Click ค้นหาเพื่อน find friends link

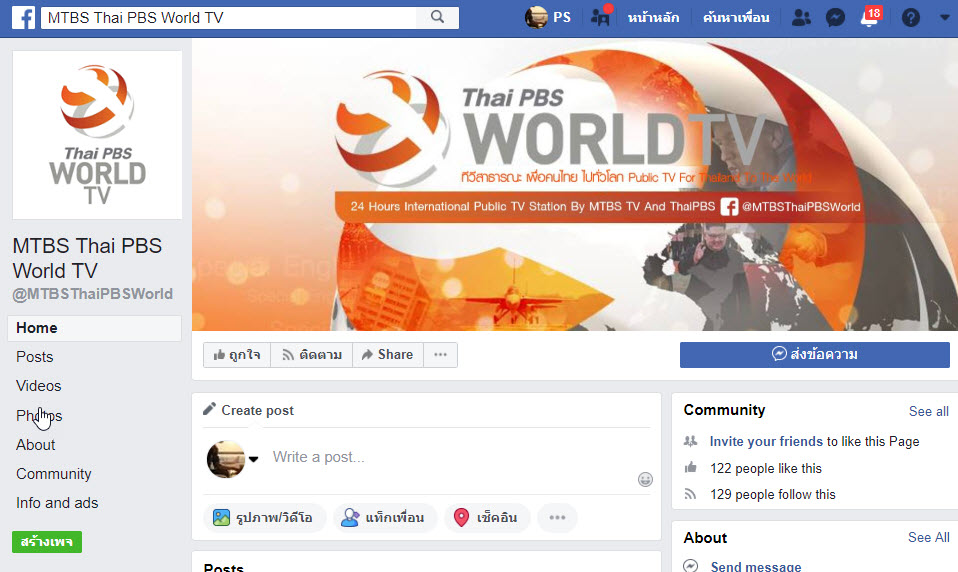(736, 18)
